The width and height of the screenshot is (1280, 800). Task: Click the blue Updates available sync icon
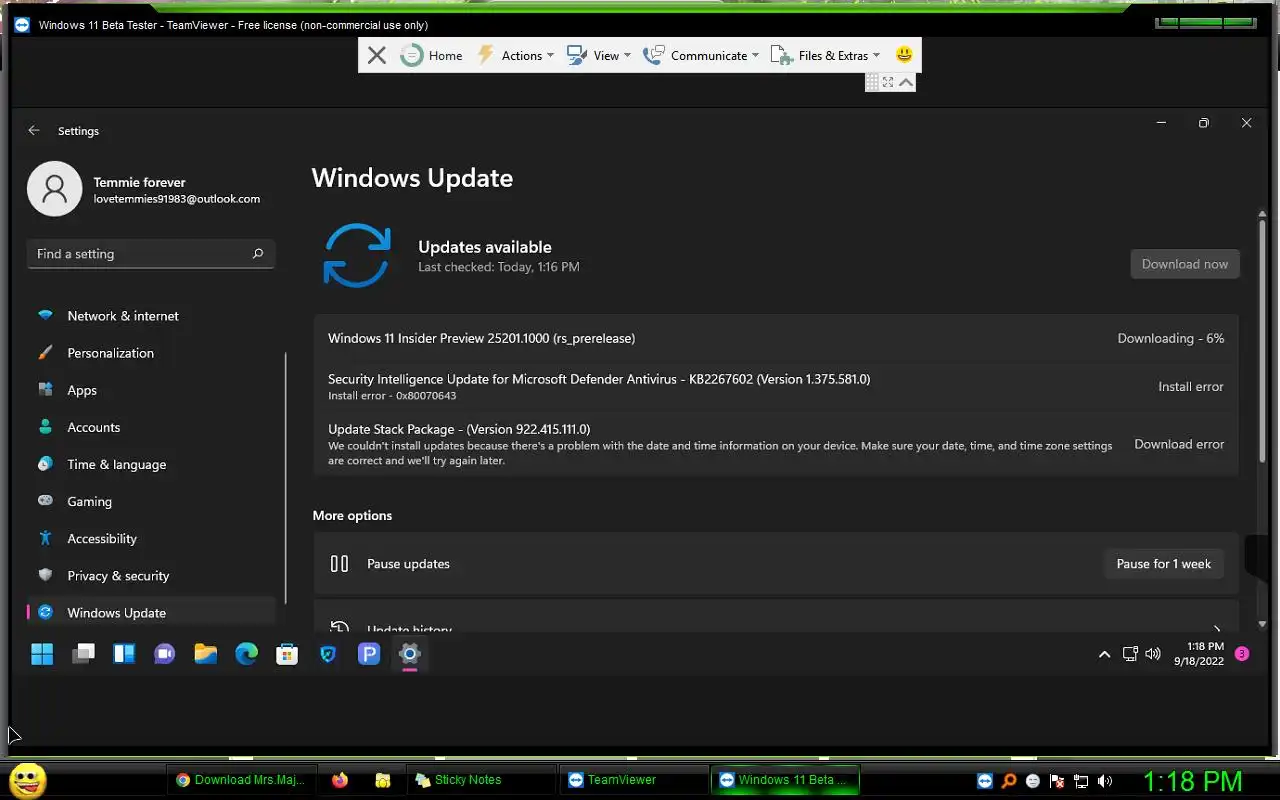coord(357,255)
